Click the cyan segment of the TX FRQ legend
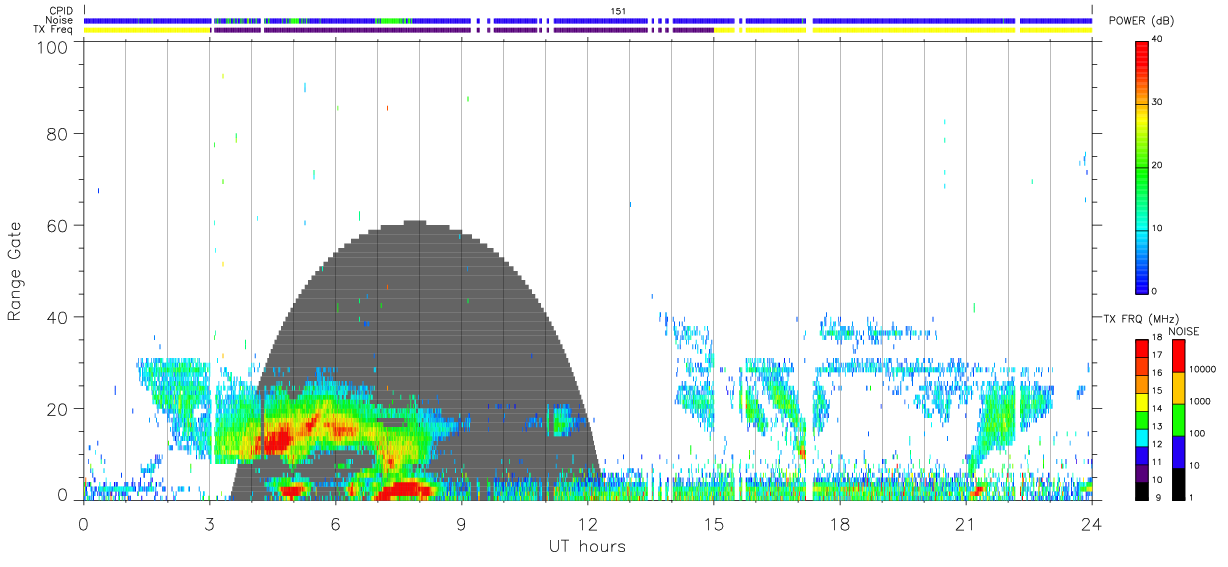This screenshot has width=1228, height=567. (1143, 437)
